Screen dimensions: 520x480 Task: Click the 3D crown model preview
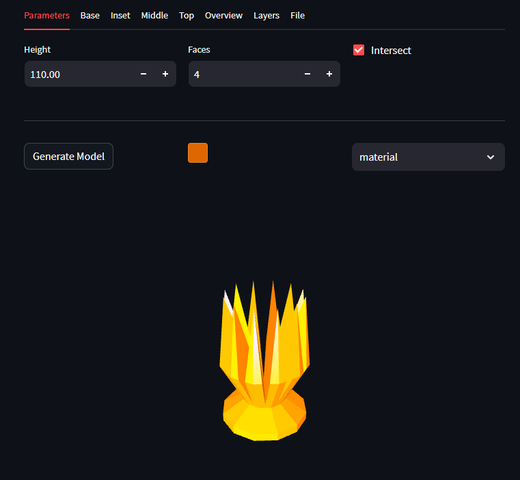(x=264, y=361)
